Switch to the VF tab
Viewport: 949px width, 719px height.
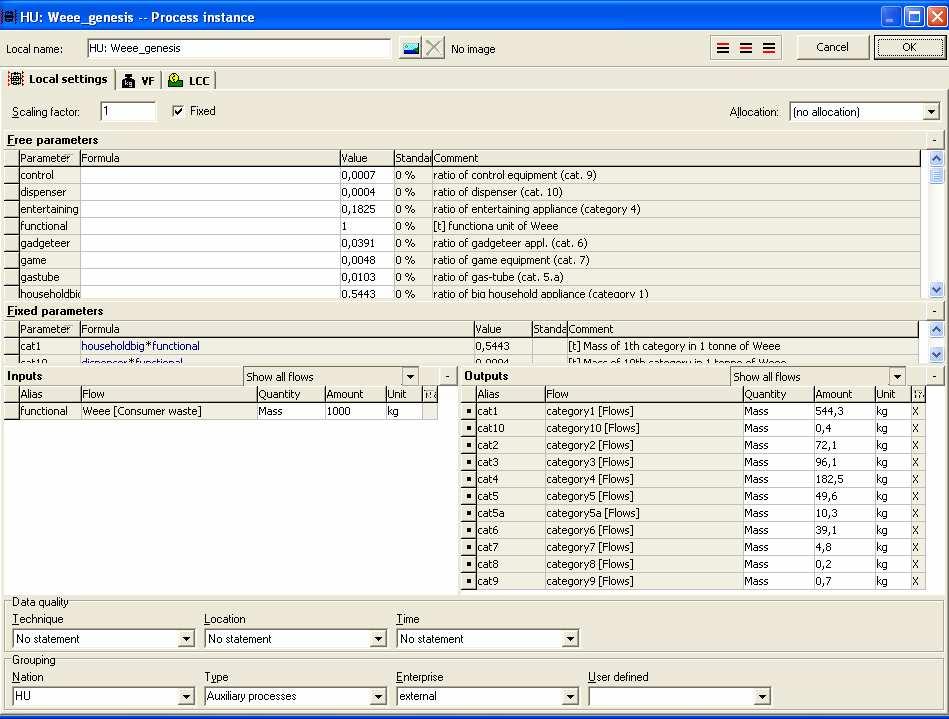(x=139, y=80)
